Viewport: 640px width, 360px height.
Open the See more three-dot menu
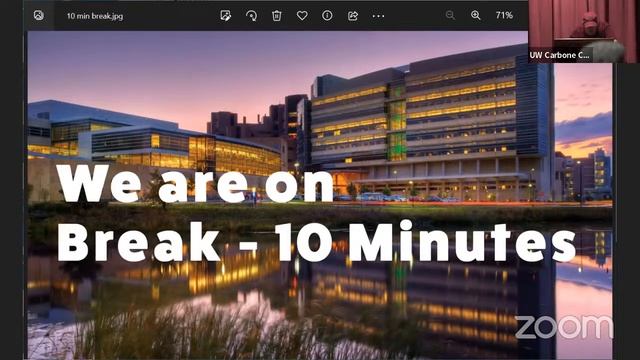pos(378,16)
